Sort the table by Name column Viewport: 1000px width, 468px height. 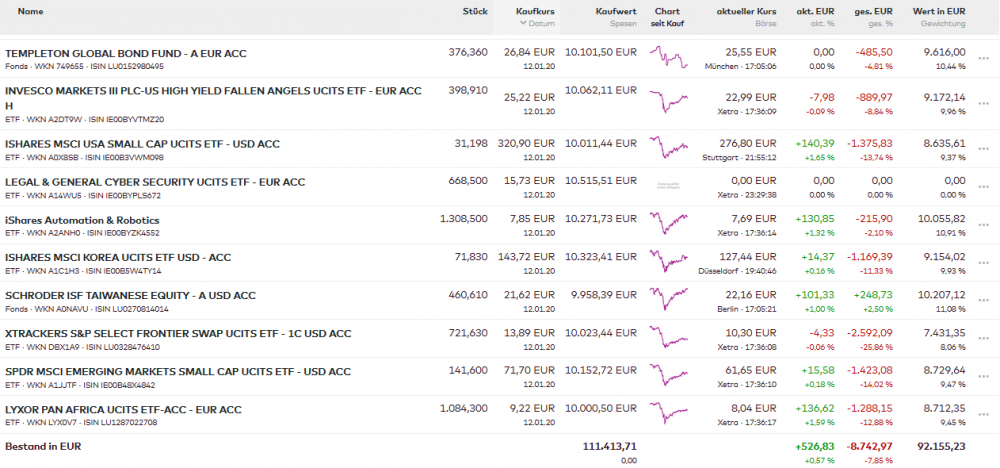30,11
